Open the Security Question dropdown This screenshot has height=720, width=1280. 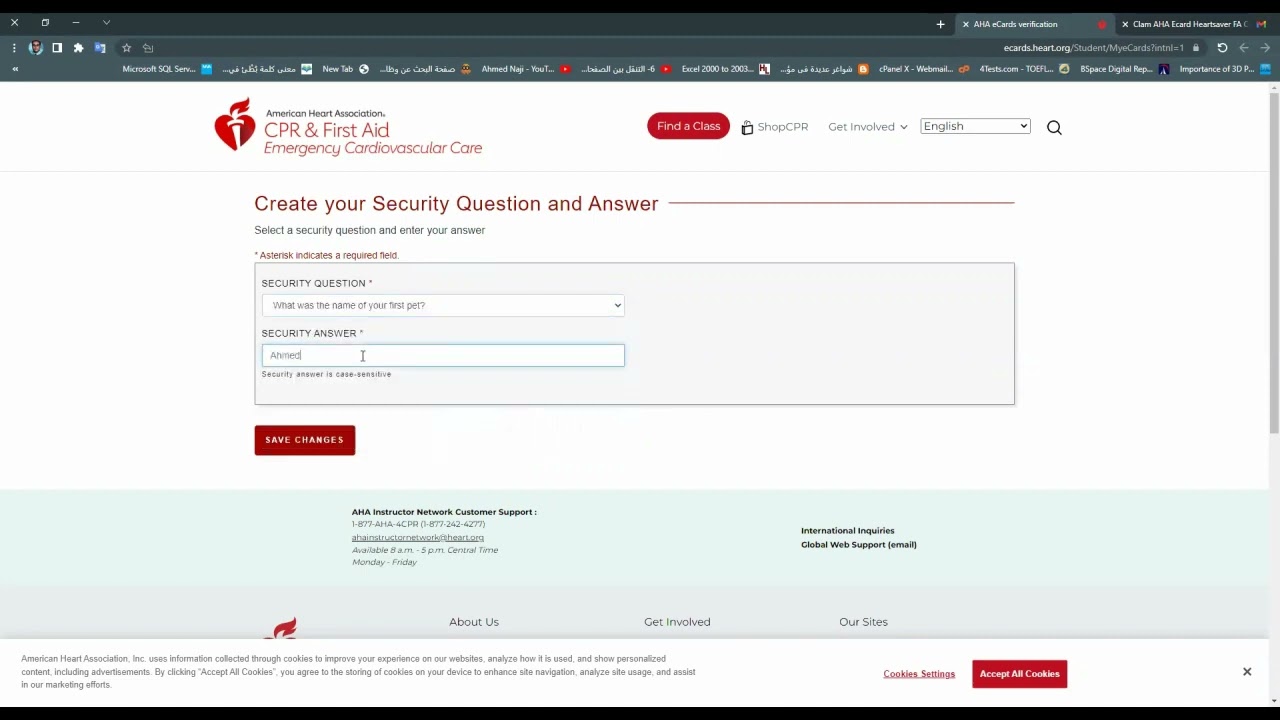(443, 305)
